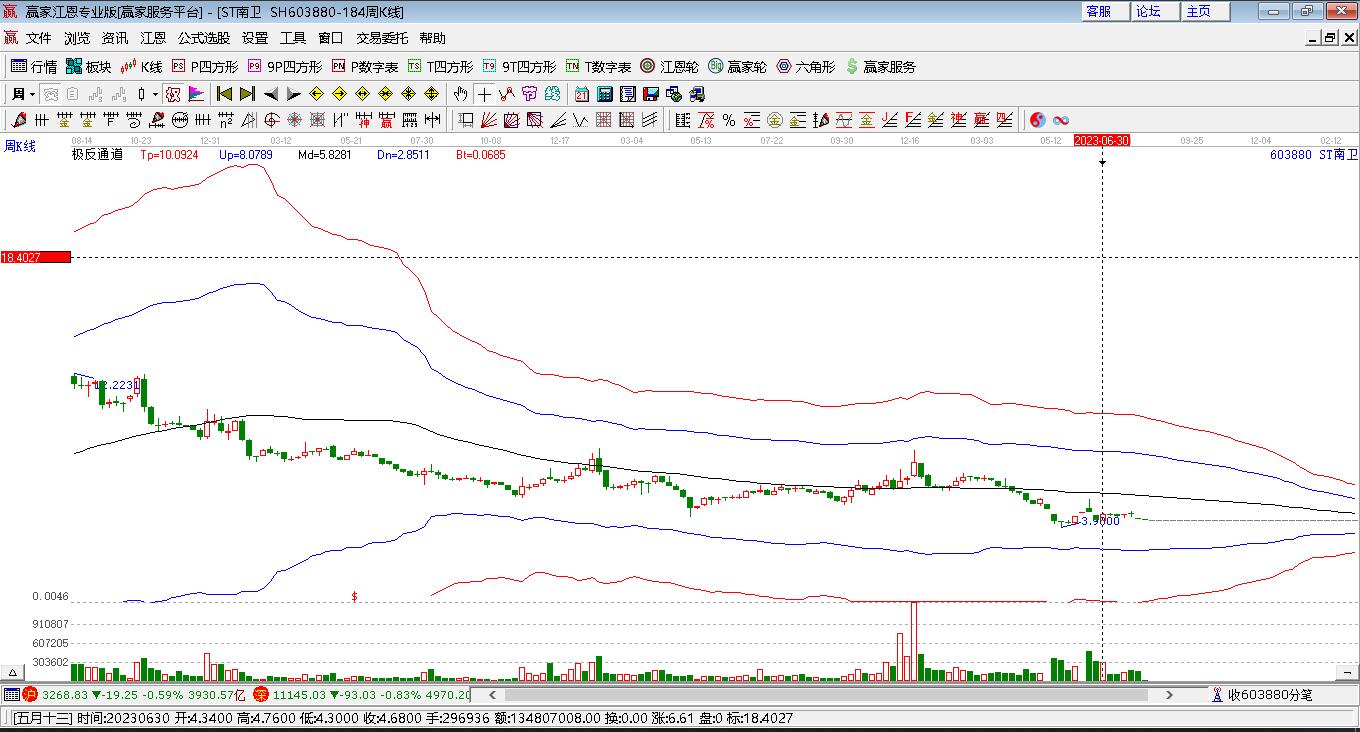Viewport: 1360px width, 732px height.
Task: Click the calendar icon in toolbar
Action: [582, 94]
